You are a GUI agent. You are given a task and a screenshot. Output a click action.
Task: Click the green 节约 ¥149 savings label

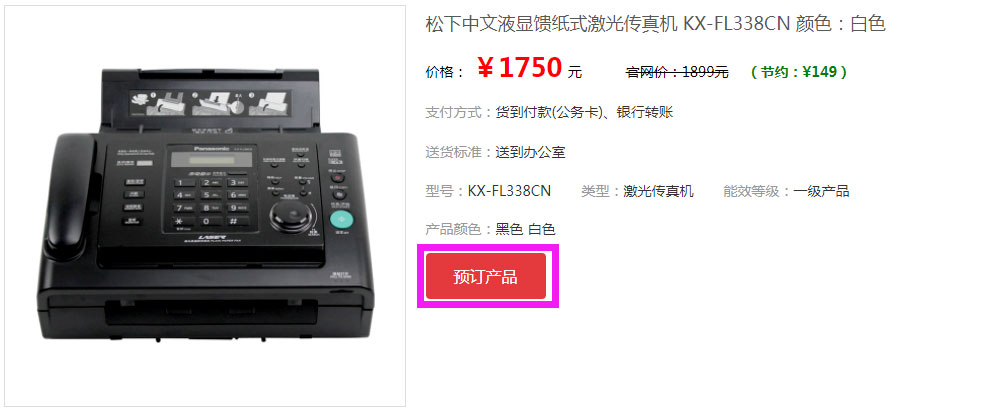tap(799, 72)
